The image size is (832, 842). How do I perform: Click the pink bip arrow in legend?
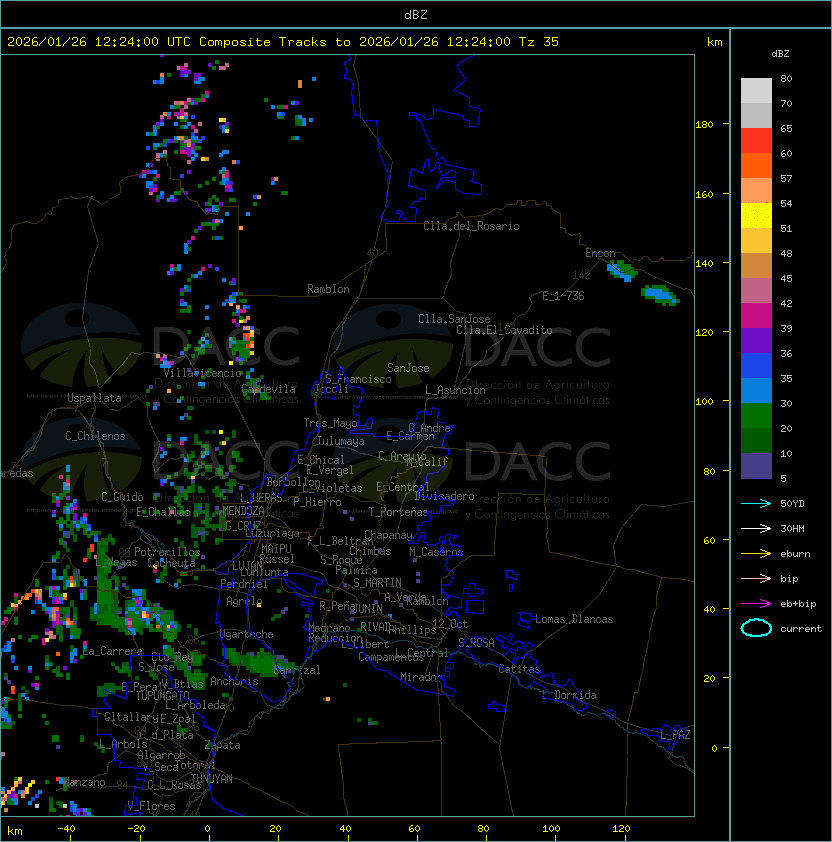756,578
